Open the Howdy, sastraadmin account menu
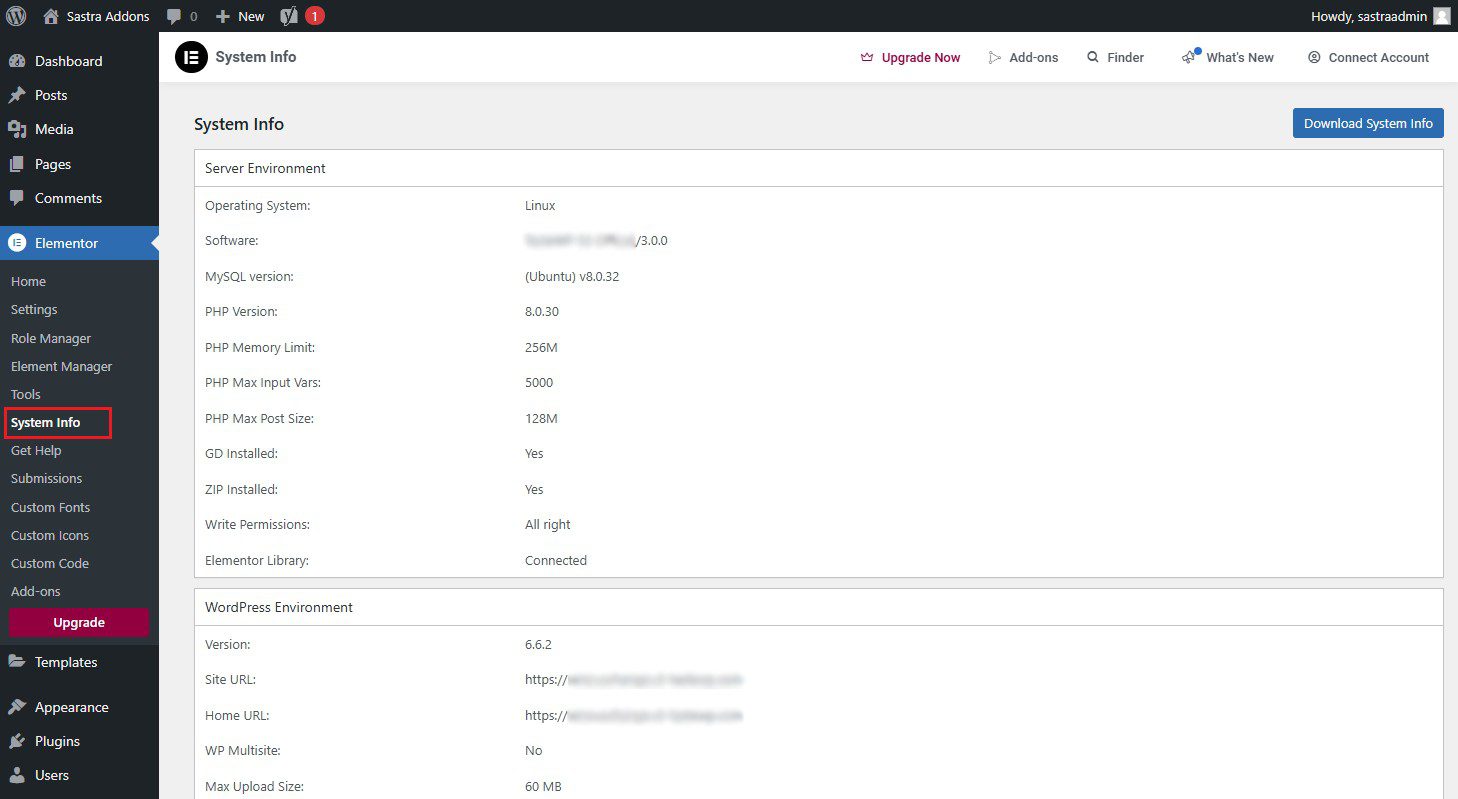1458x799 pixels. (1368, 16)
